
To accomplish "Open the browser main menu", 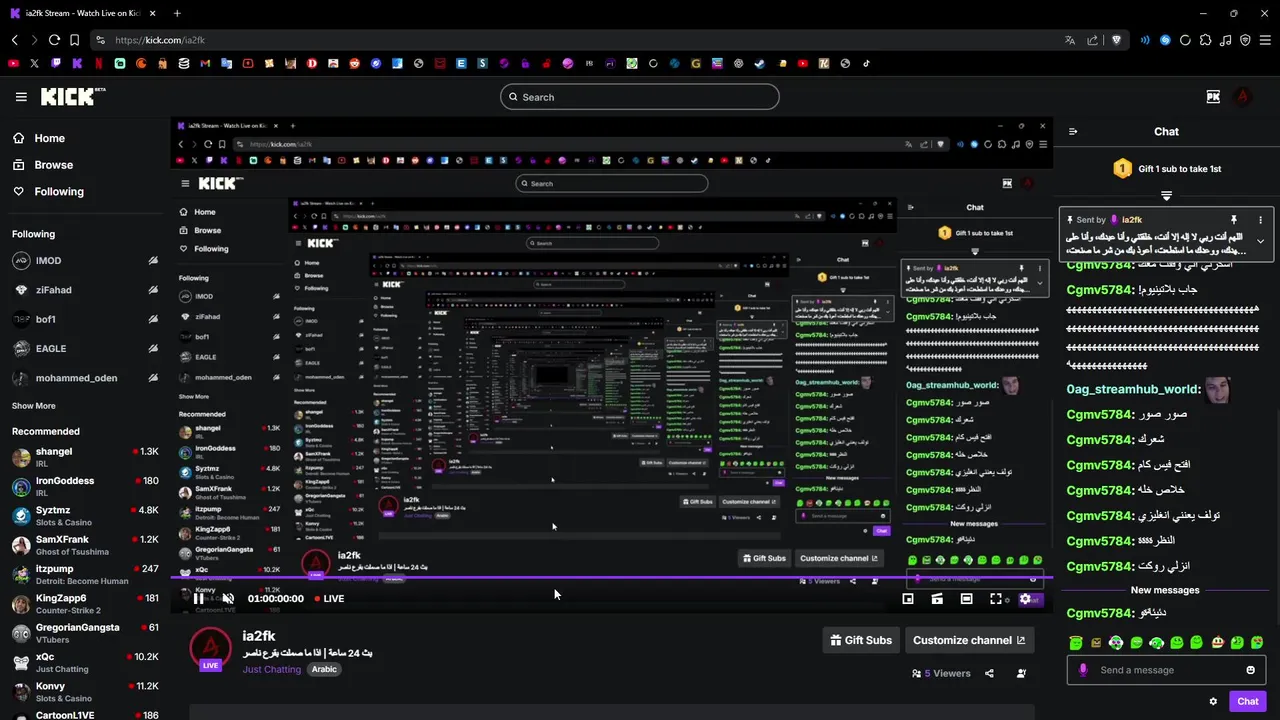I will coord(1265,40).
